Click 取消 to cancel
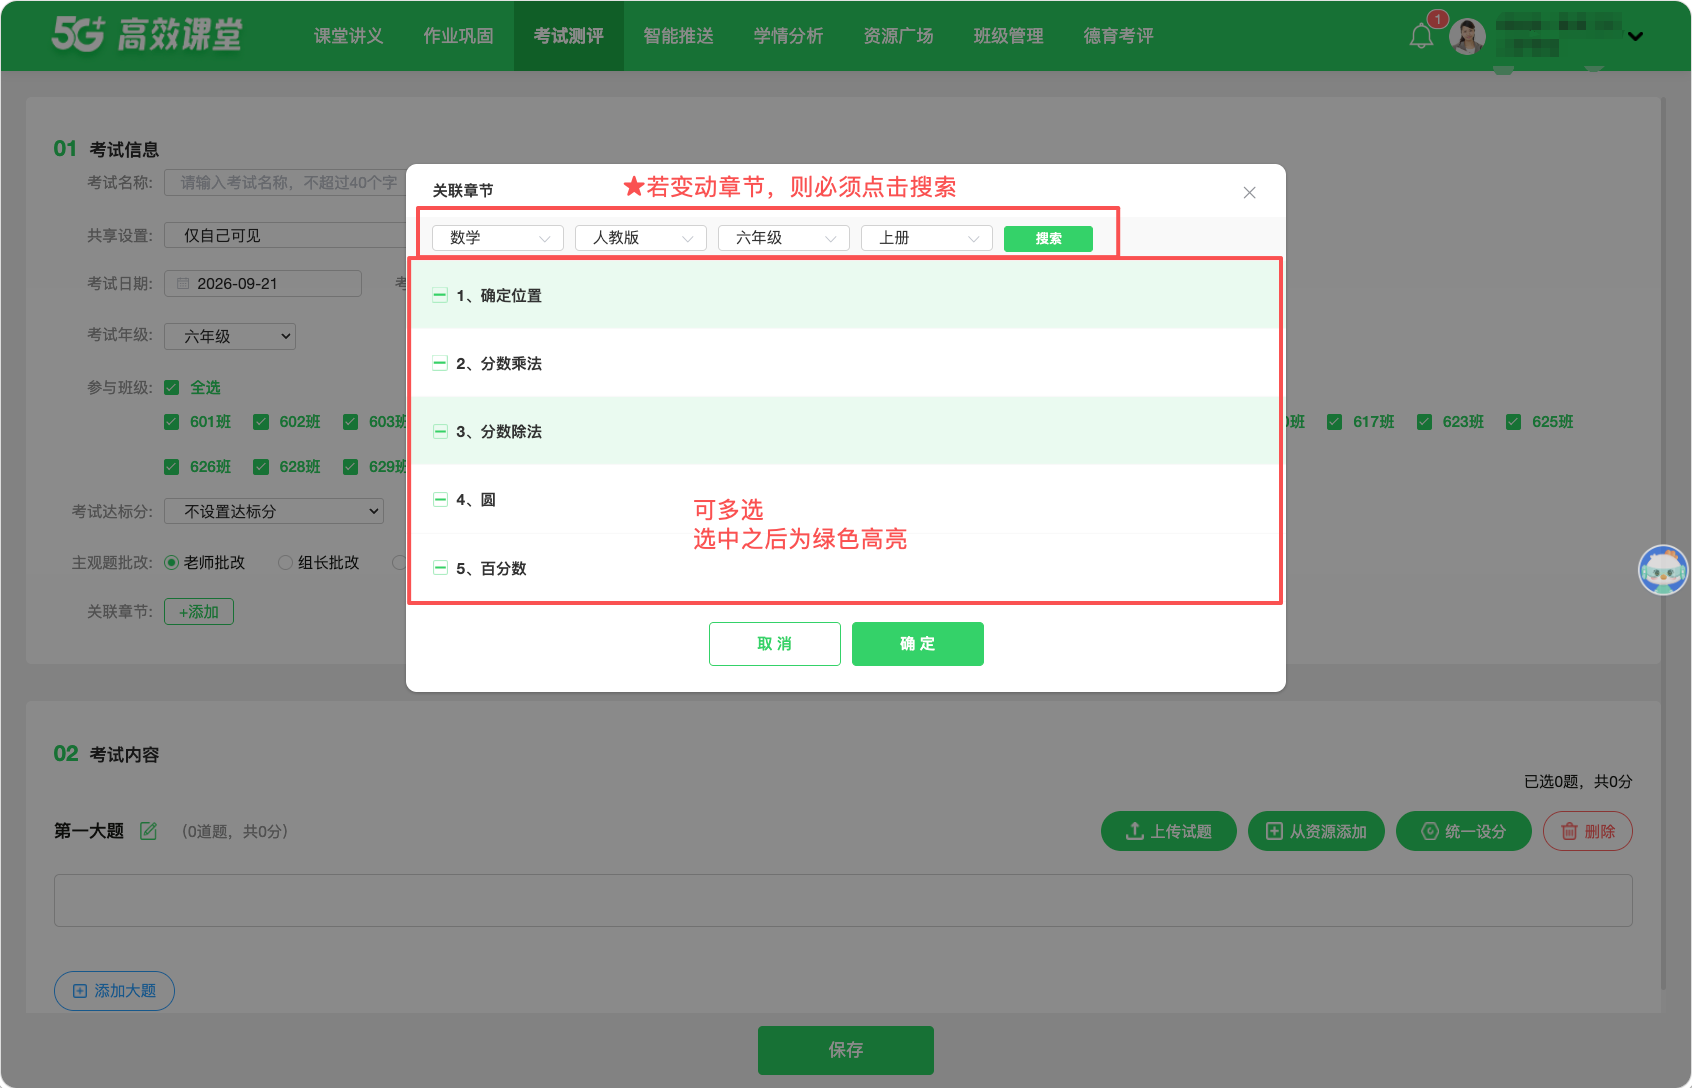Screen dimensions: 1692x1088 coord(775,644)
